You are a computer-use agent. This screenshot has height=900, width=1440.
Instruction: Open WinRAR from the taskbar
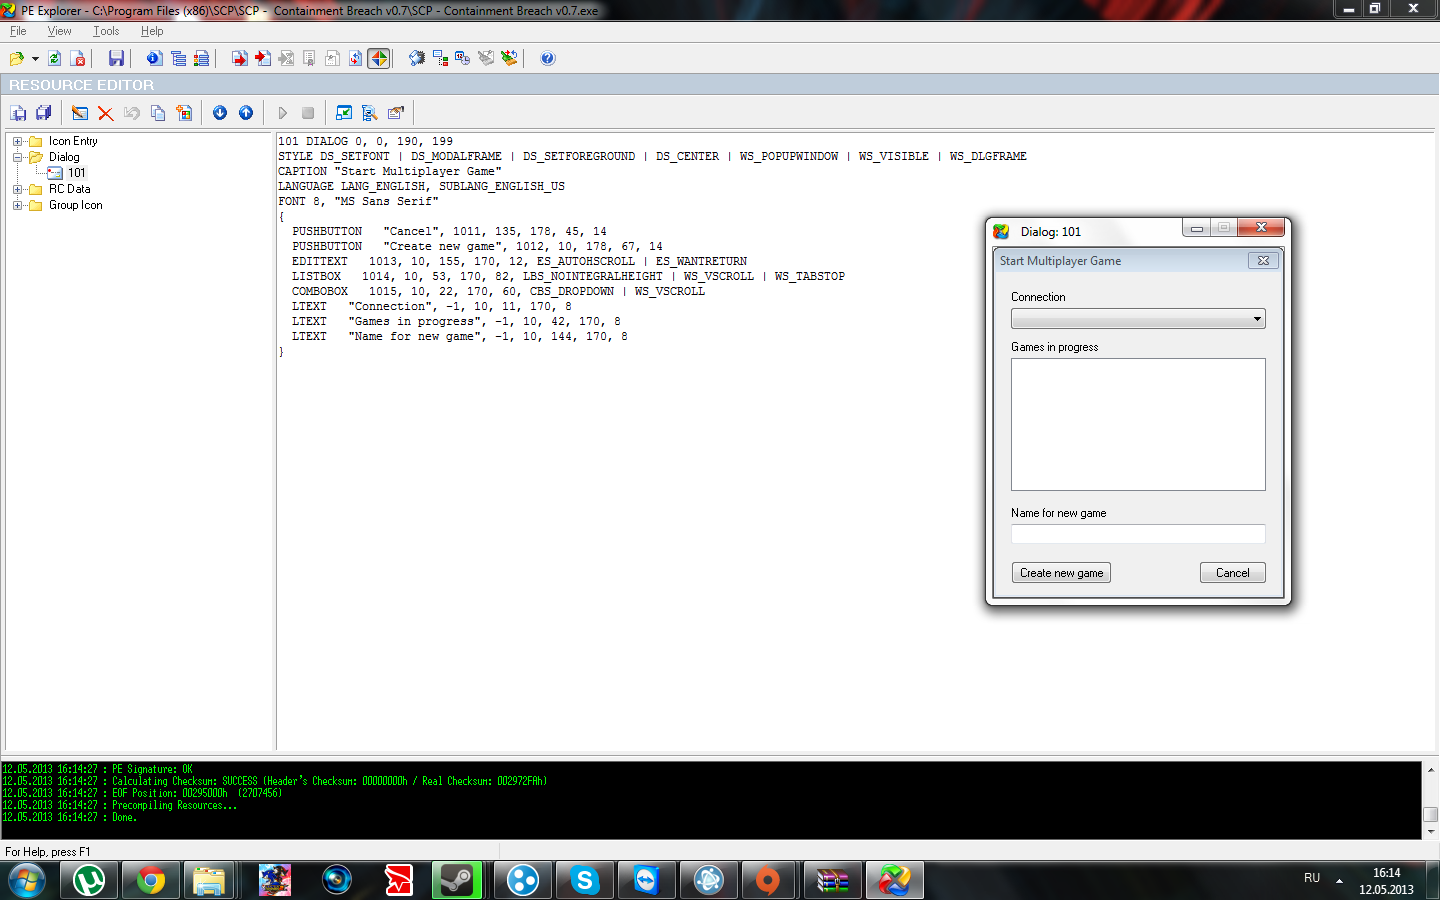coord(833,880)
